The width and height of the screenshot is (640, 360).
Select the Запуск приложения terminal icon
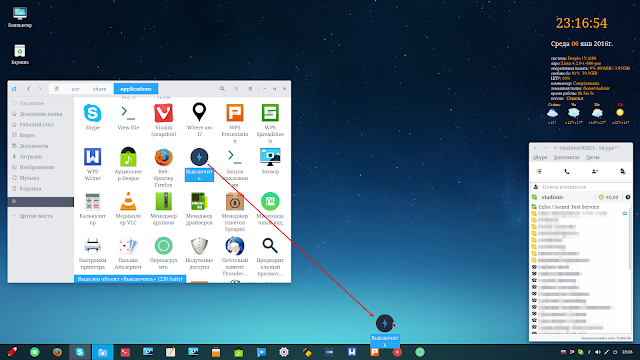click(x=235, y=157)
